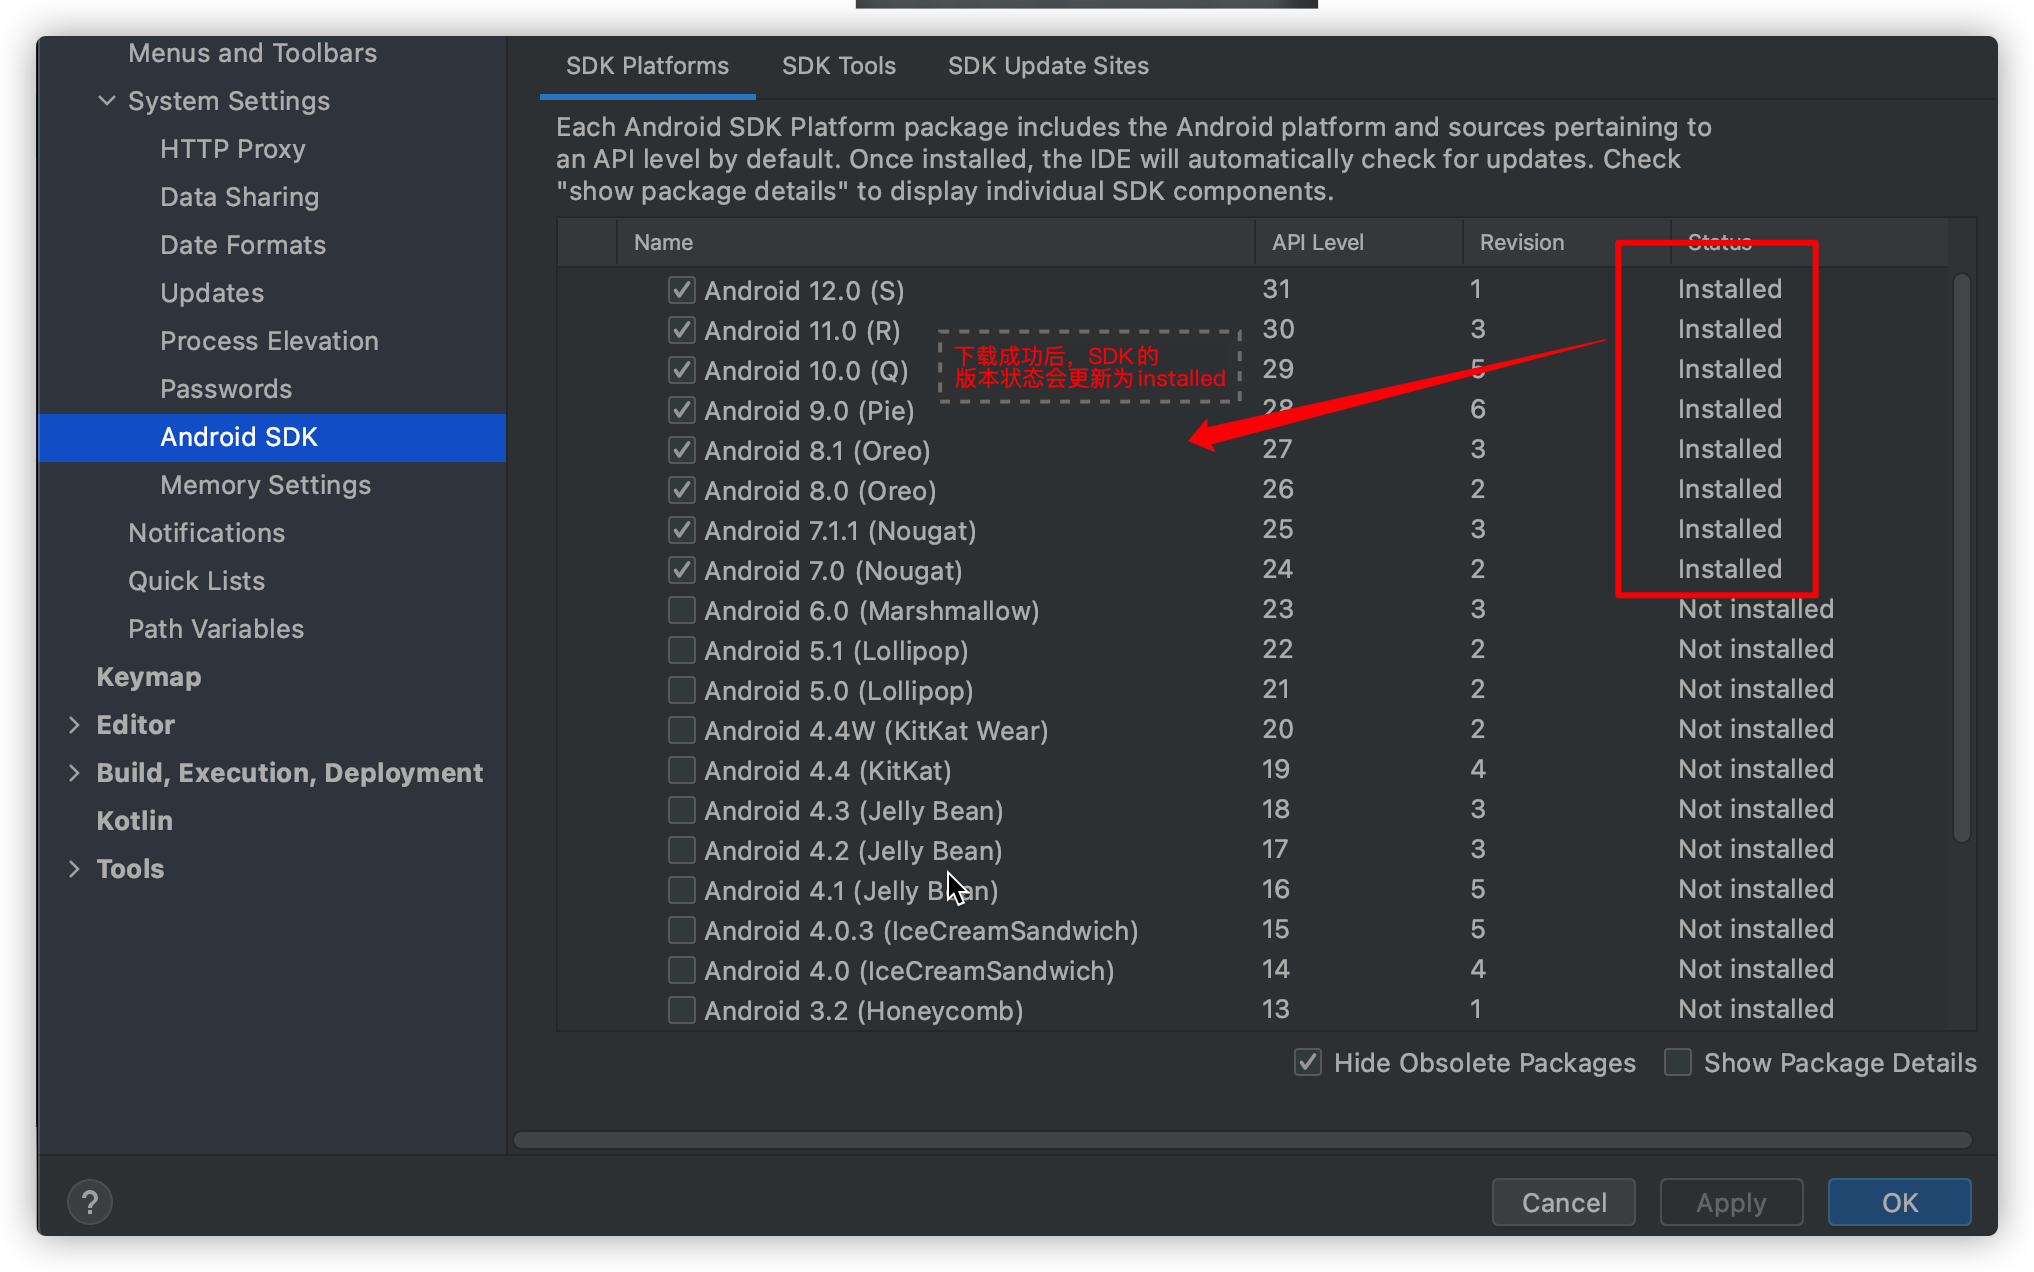Image resolution: width=2034 pixels, height=1272 pixels.
Task: Switch to the SDK Tools tab
Action: click(x=838, y=66)
